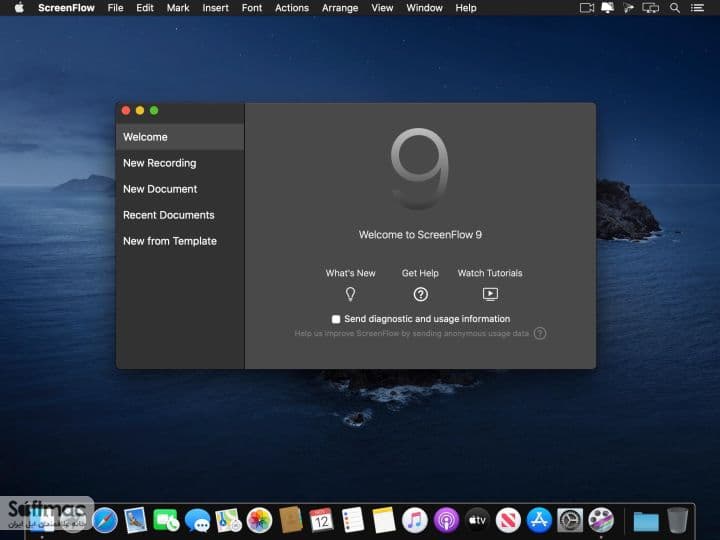Open Safari from the dock
This screenshot has width=720, height=540.
click(x=105, y=521)
